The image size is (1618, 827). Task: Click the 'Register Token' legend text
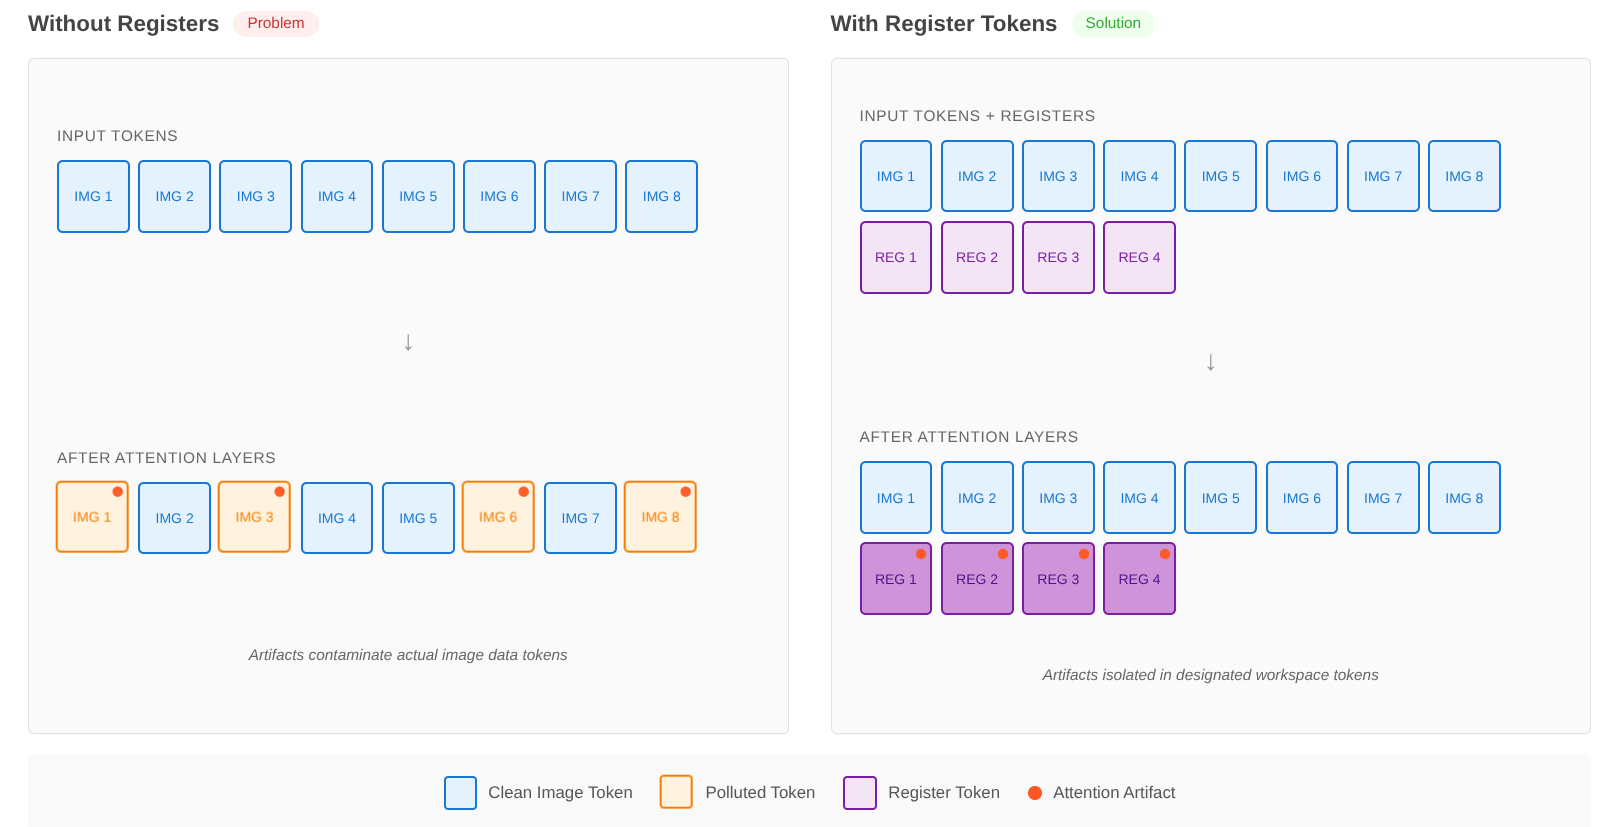pyautogui.click(x=944, y=793)
